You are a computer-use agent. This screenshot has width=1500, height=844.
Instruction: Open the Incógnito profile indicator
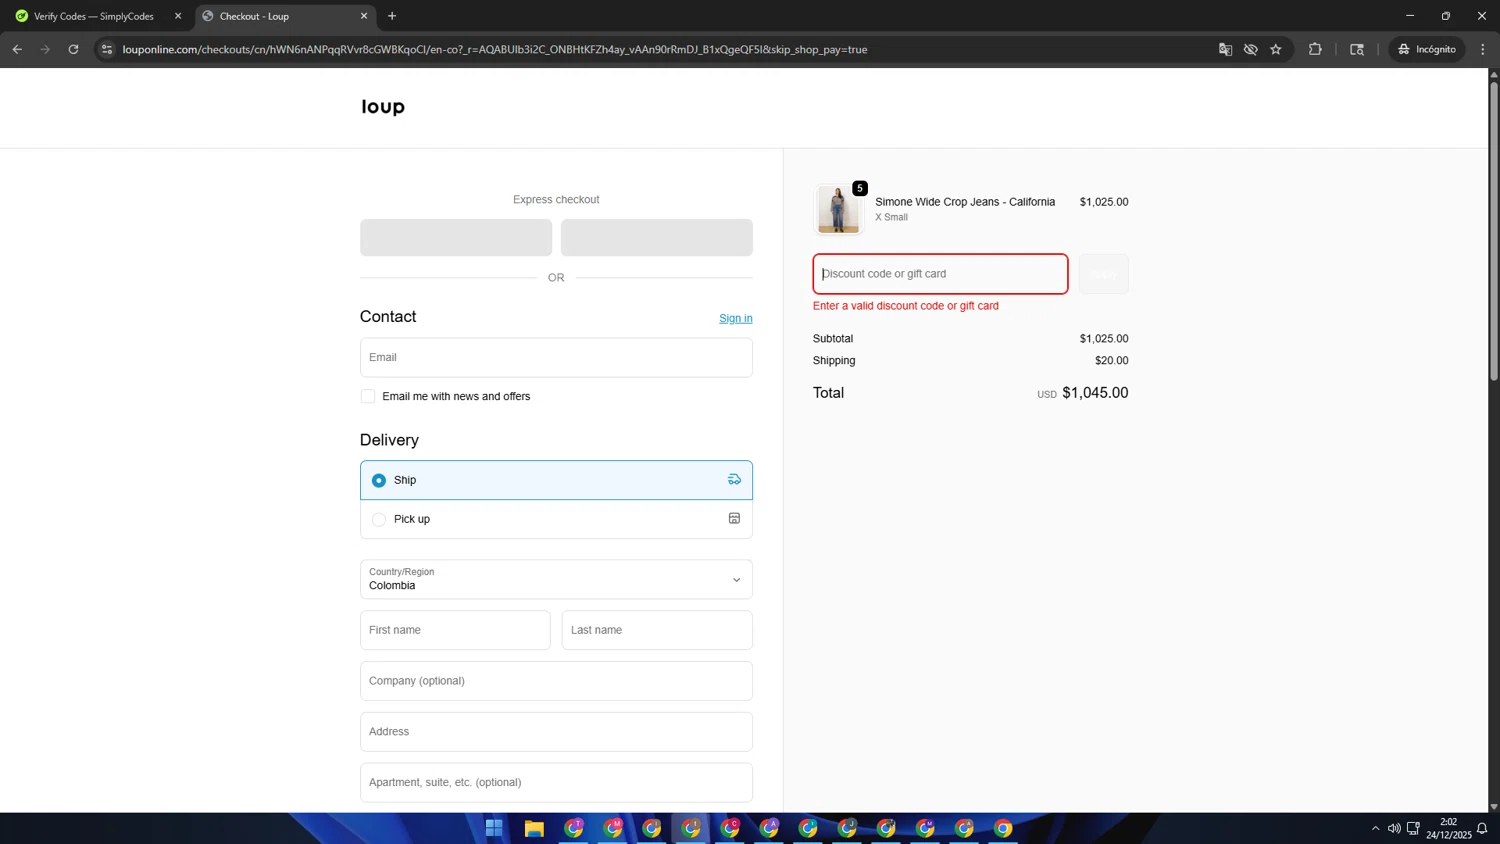(x=1427, y=49)
